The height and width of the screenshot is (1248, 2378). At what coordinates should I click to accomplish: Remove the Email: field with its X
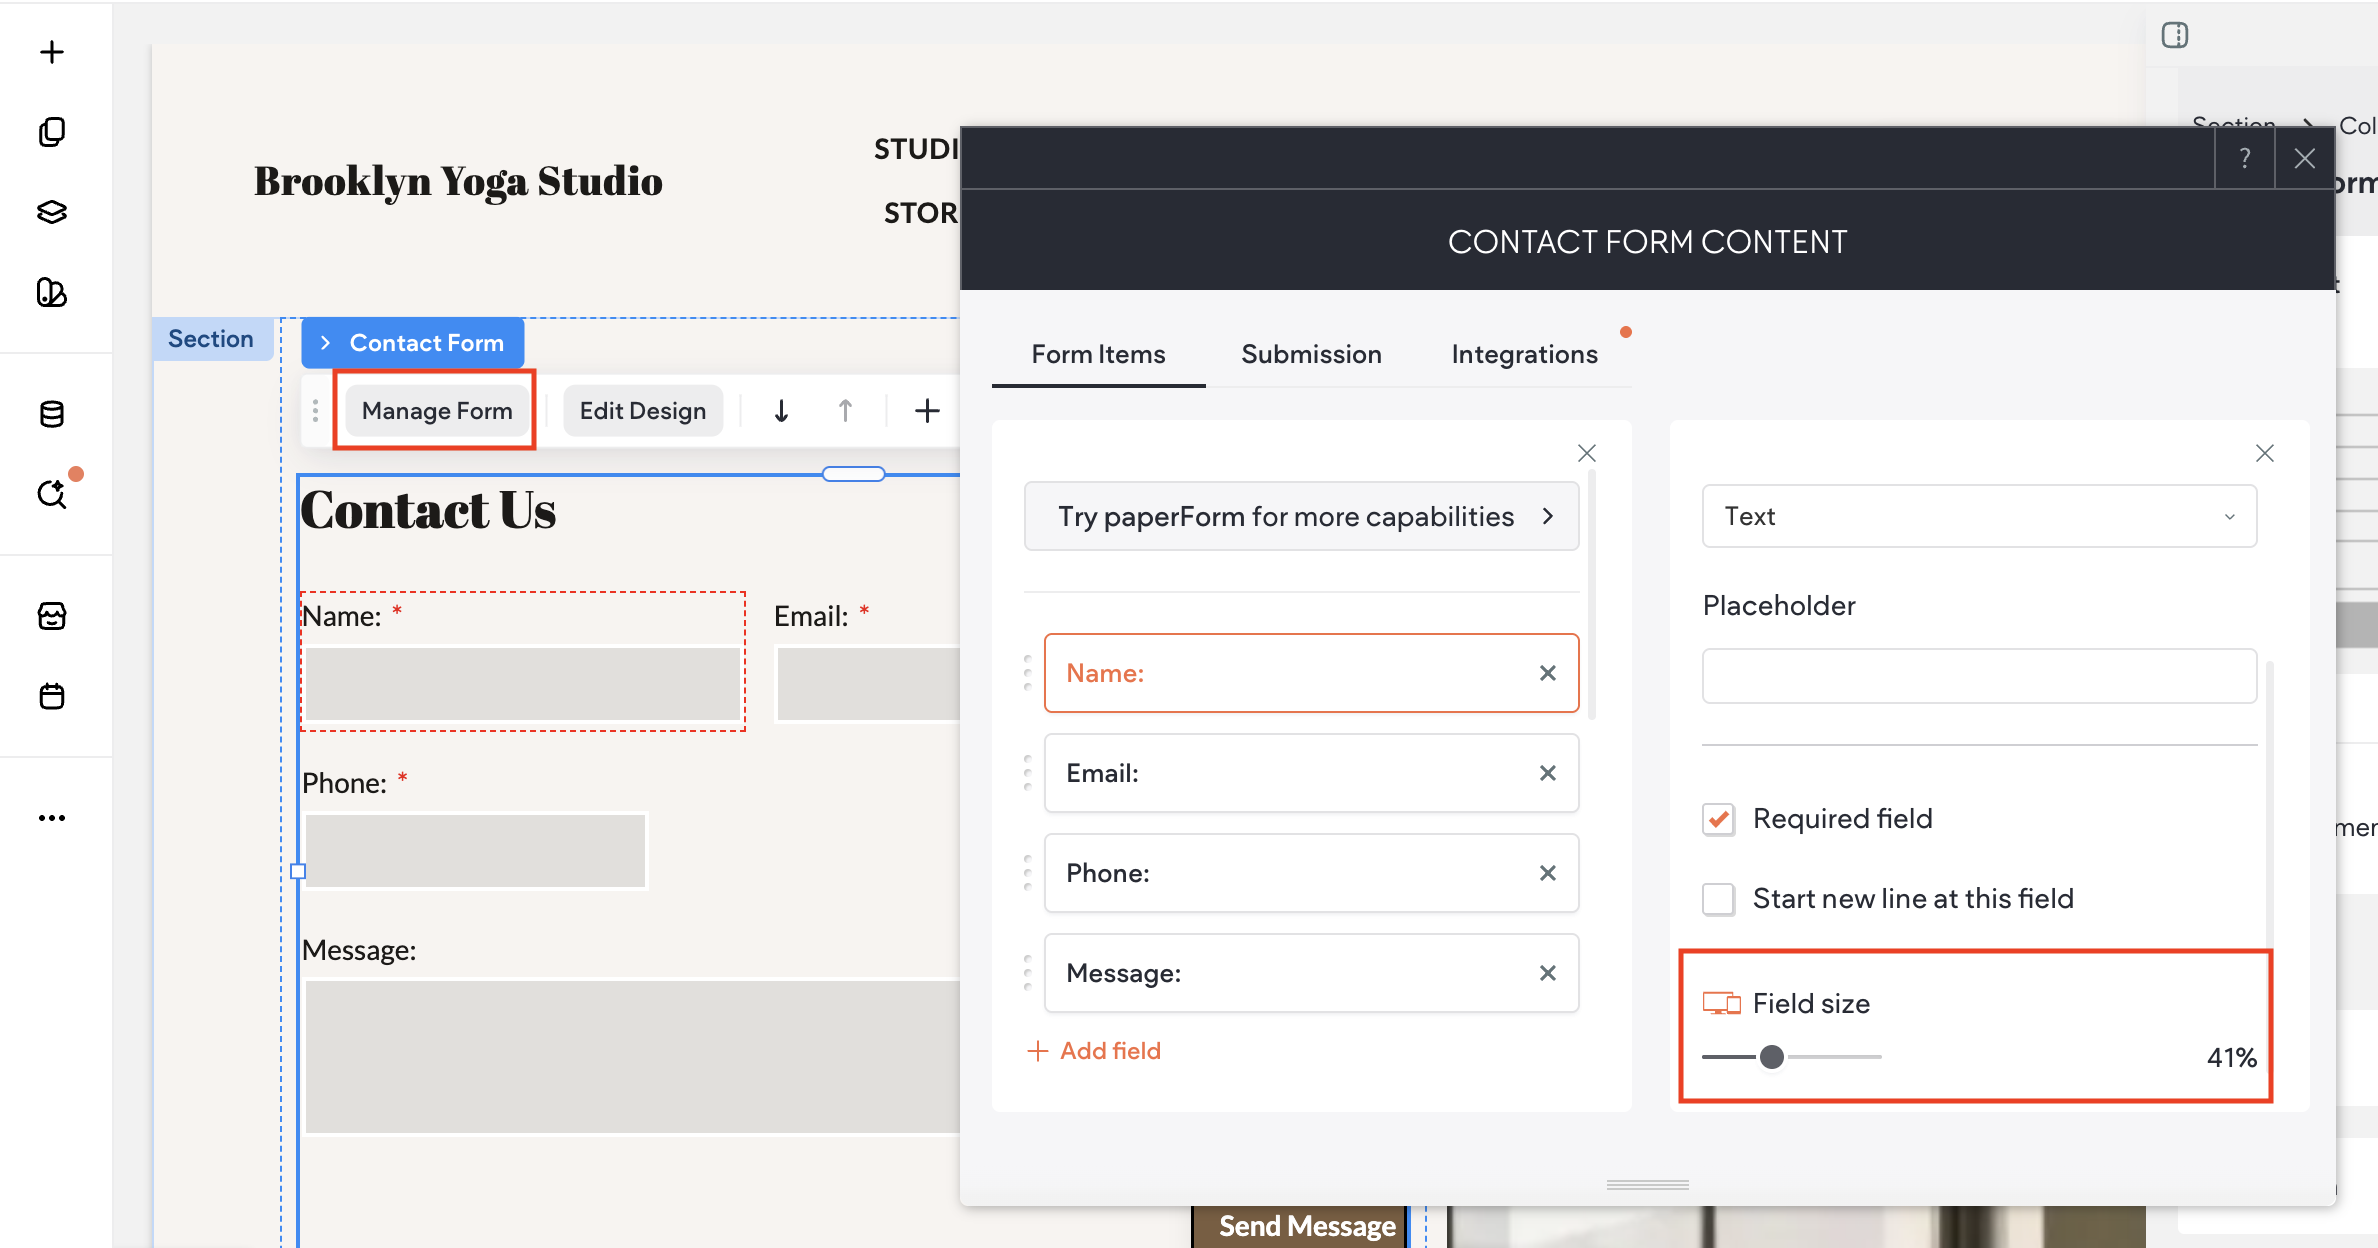click(x=1547, y=773)
